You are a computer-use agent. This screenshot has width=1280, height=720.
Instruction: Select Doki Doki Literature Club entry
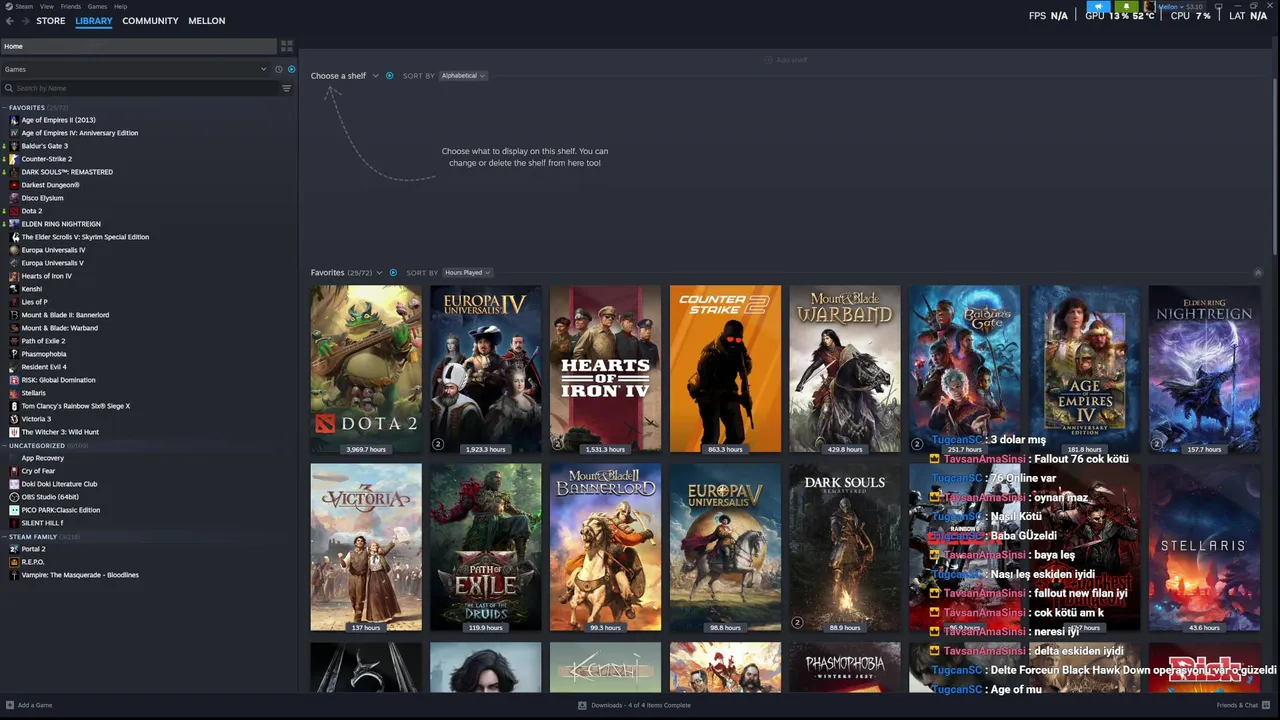[x=59, y=484]
